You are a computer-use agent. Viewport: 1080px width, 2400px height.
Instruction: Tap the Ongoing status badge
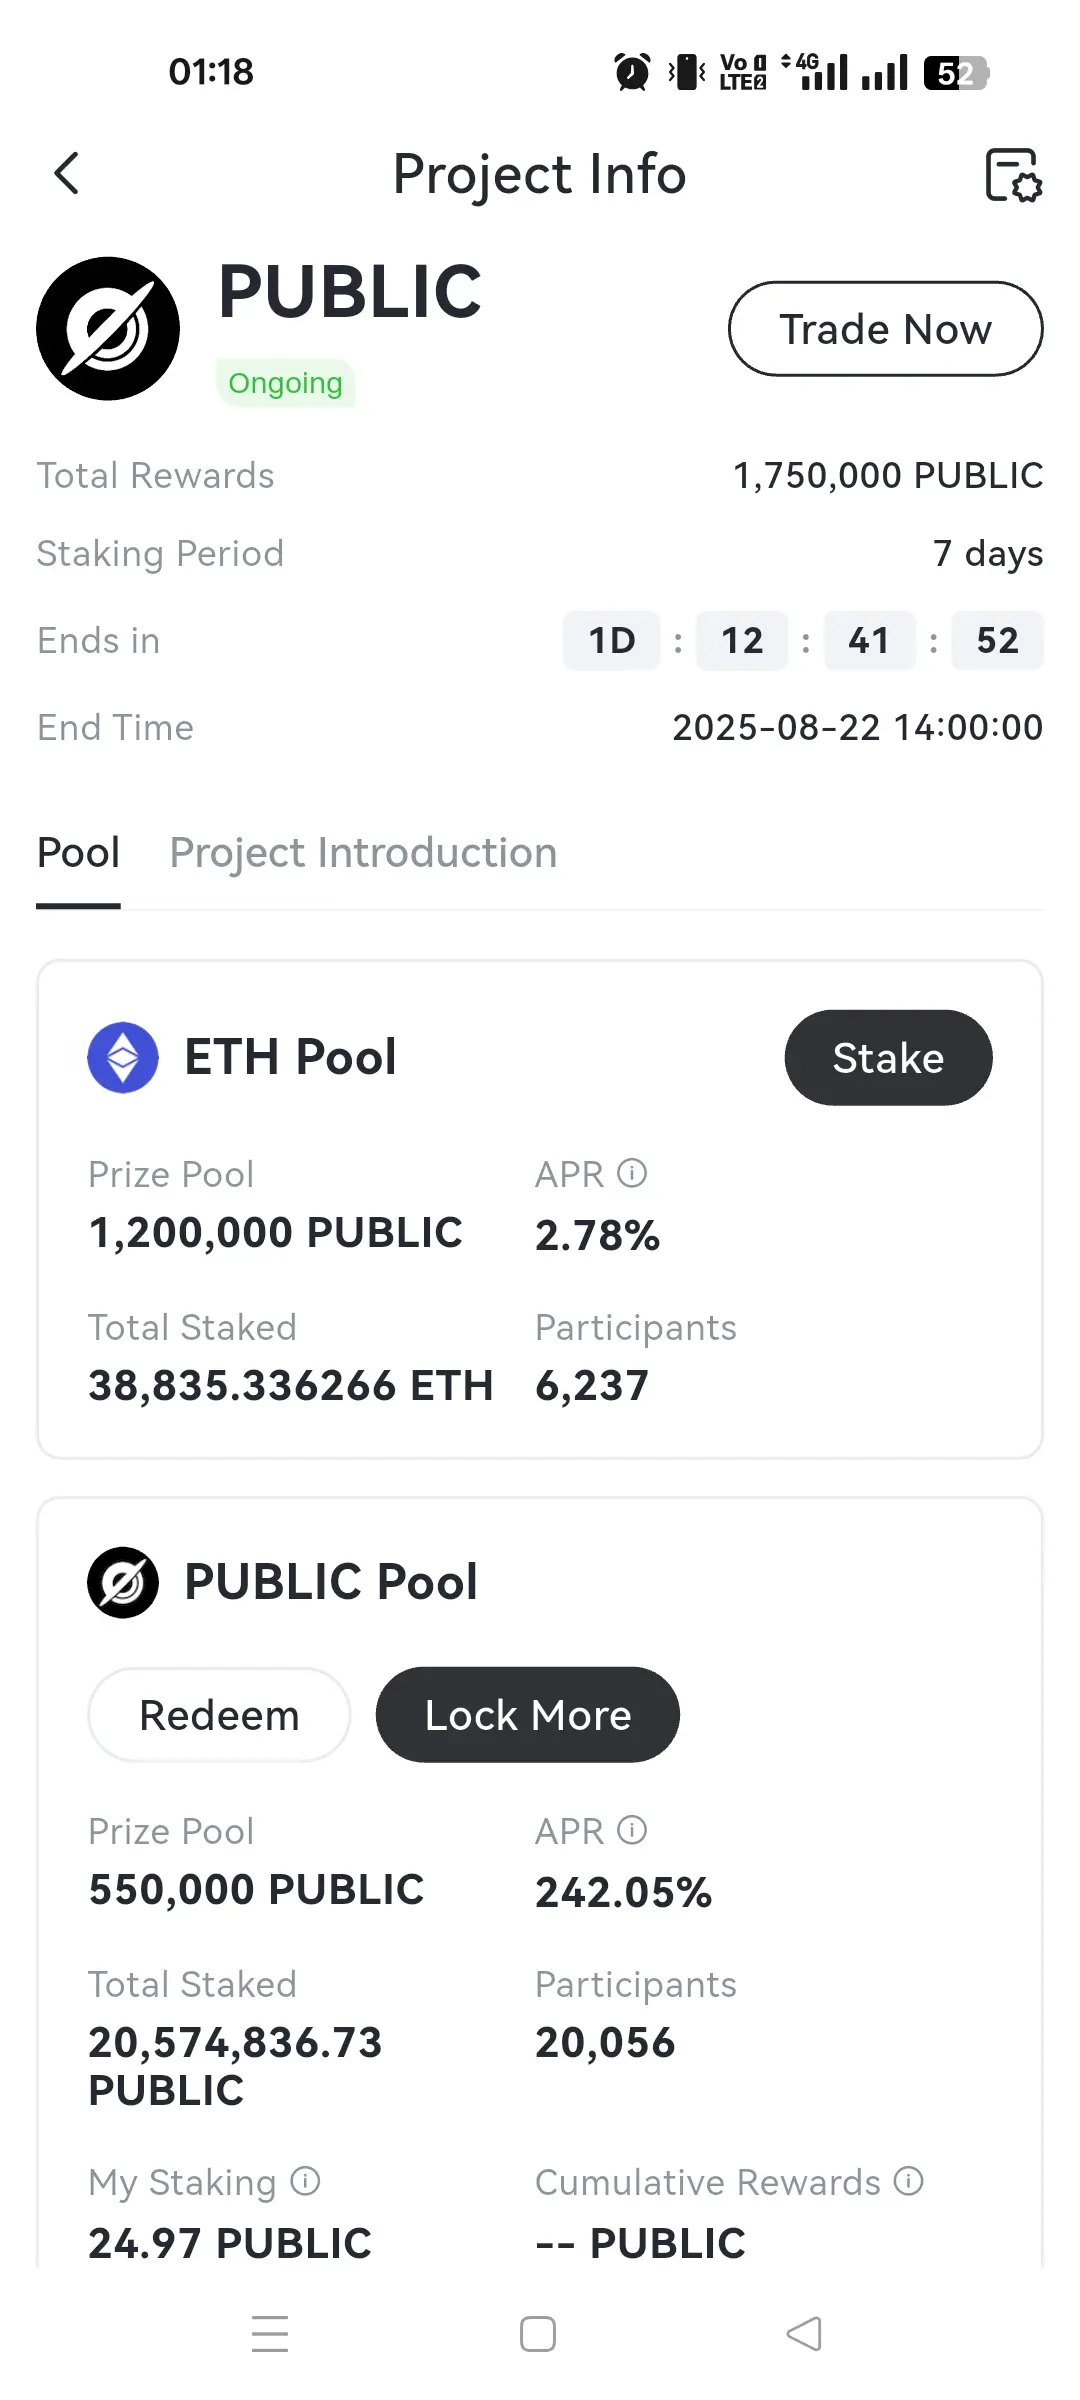[285, 383]
